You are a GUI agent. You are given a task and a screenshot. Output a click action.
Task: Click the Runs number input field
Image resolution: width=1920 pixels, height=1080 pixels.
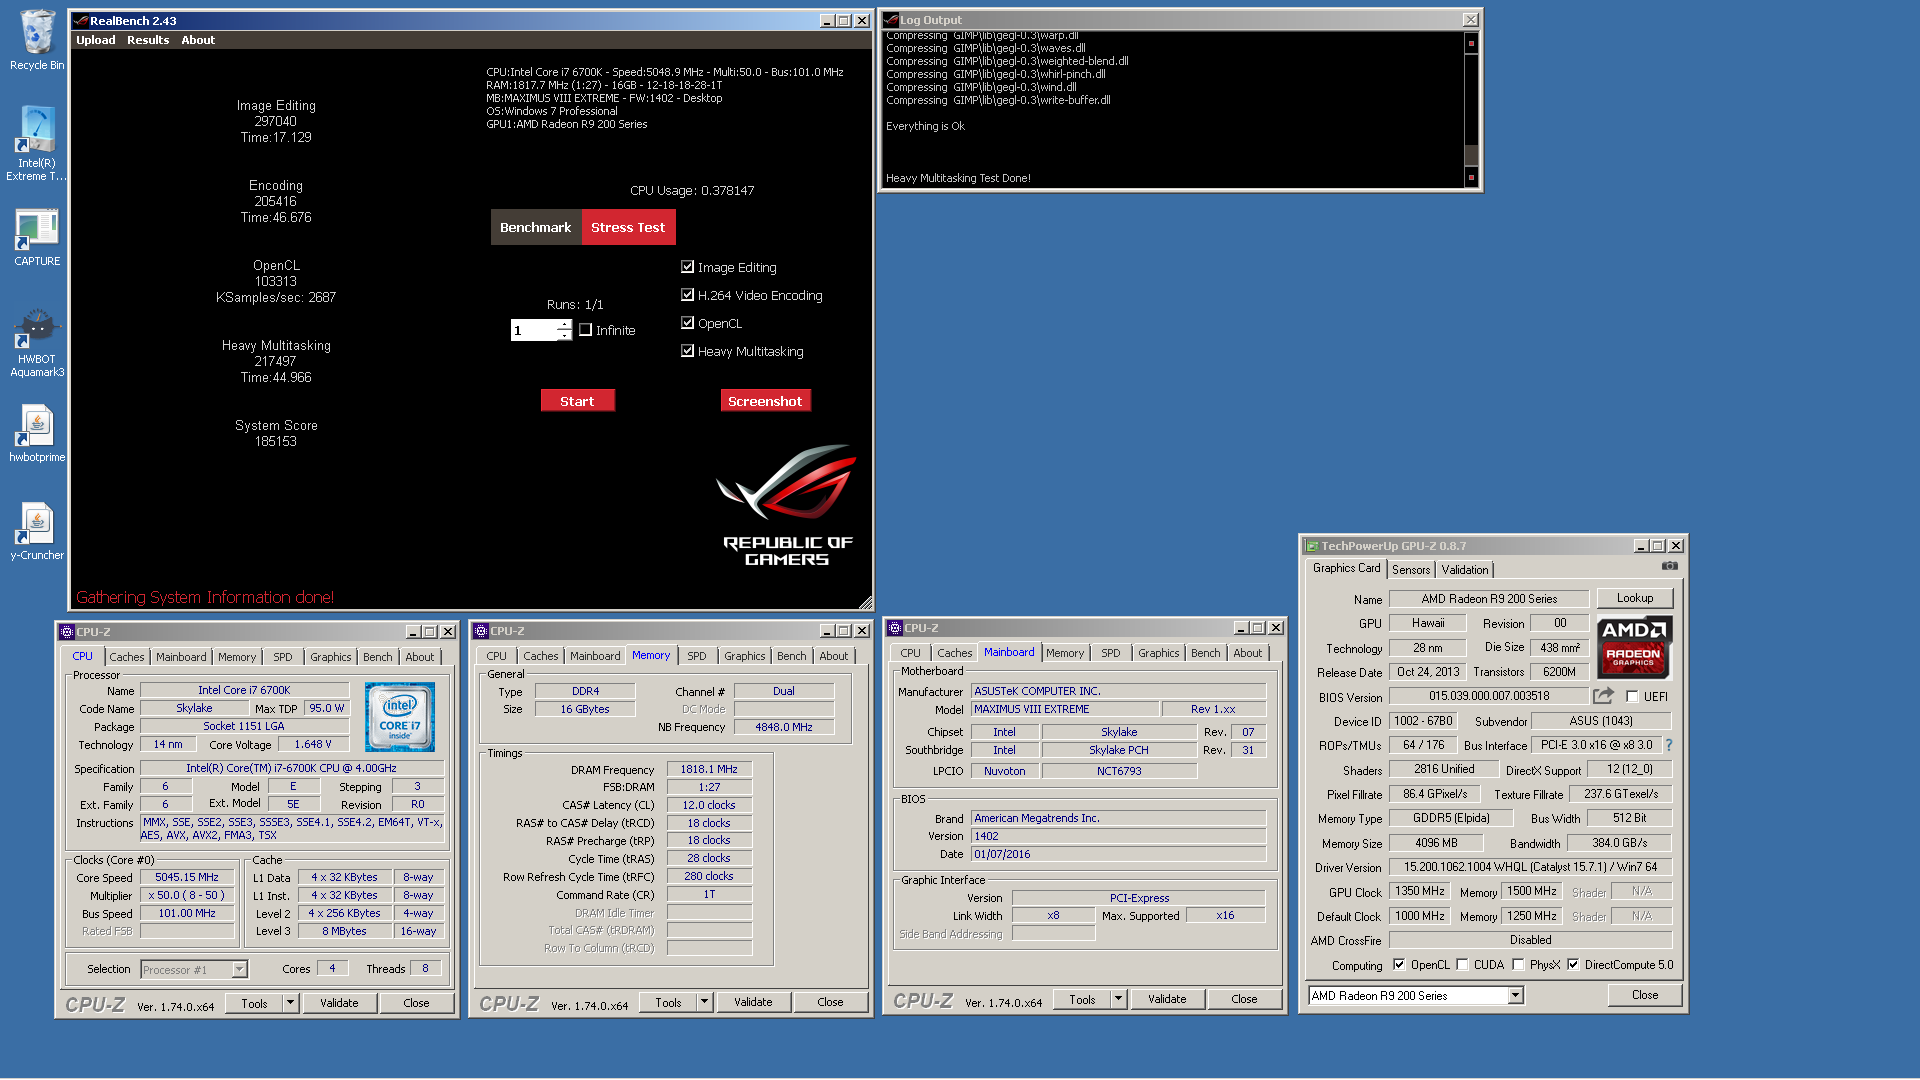click(533, 330)
